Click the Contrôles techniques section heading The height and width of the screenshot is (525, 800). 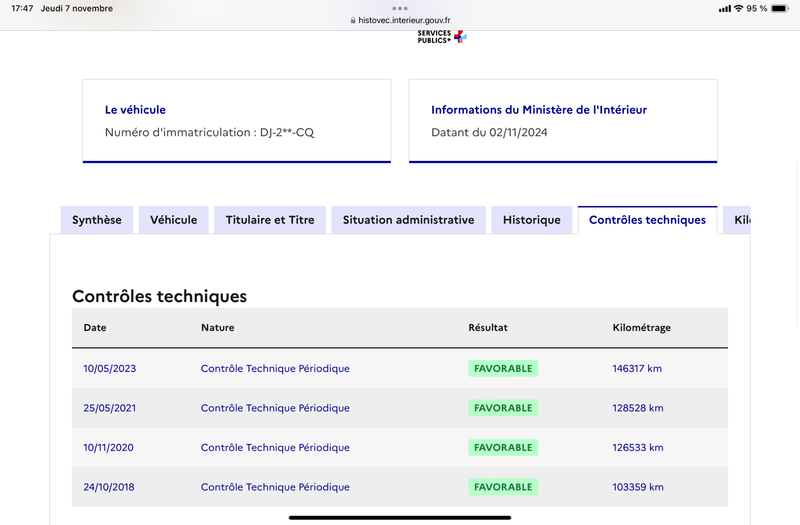point(159,296)
